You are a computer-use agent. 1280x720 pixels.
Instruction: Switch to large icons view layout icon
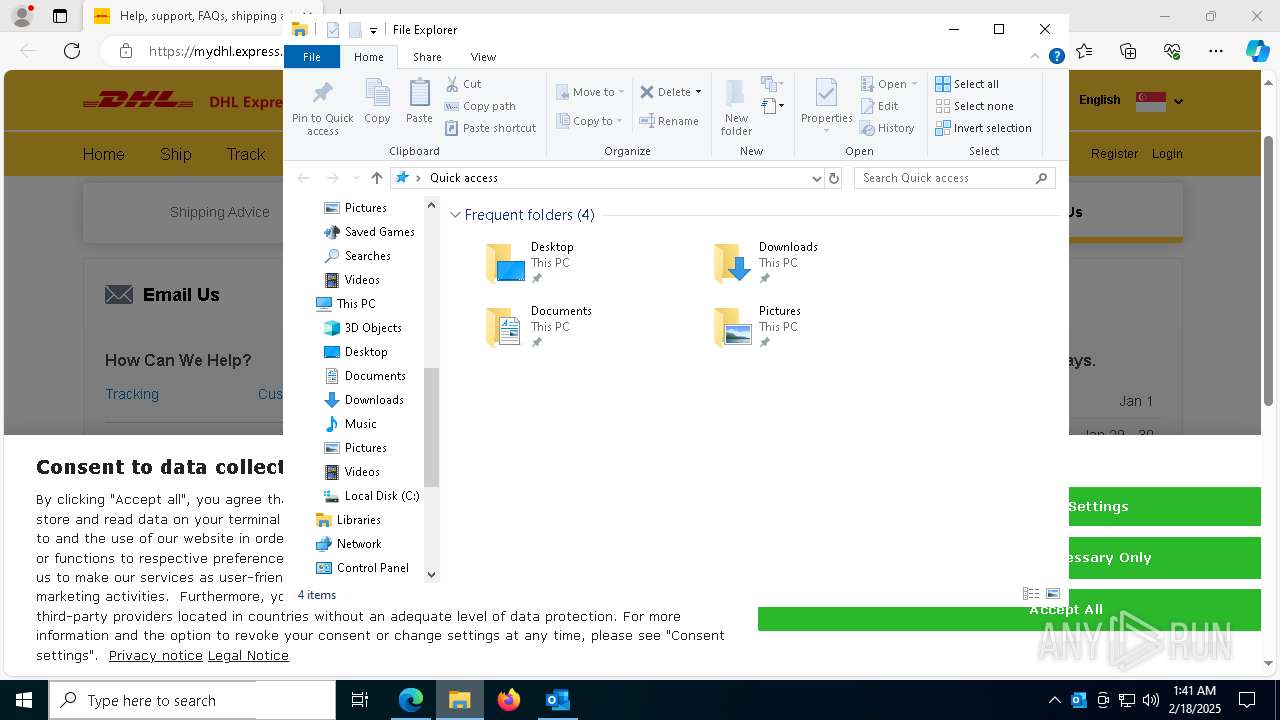(x=1052, y=594)
